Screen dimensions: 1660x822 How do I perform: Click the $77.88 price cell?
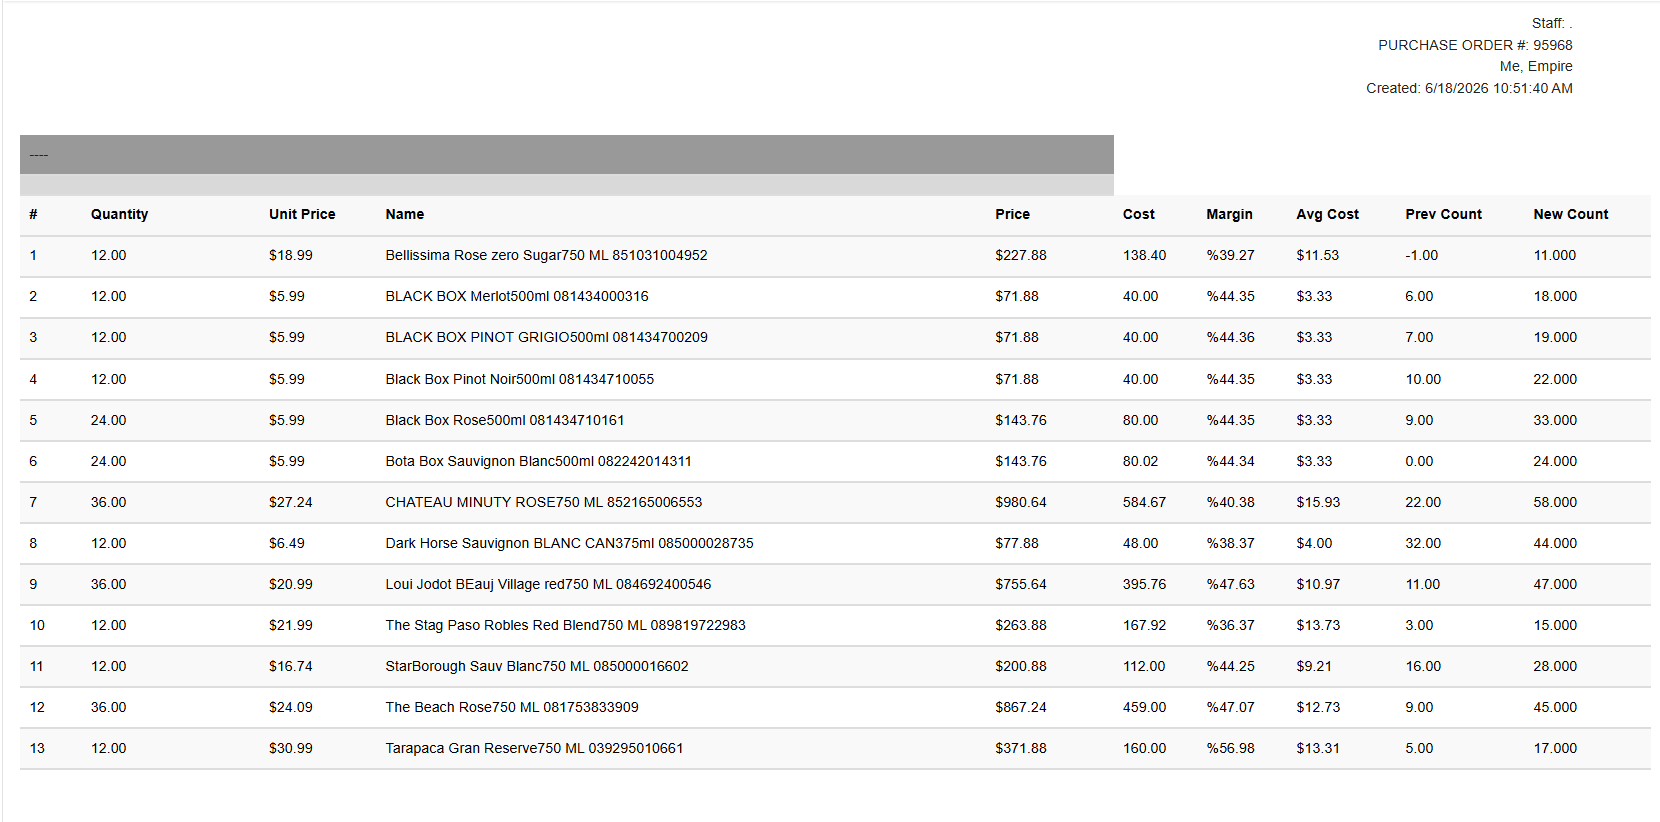1017,543
